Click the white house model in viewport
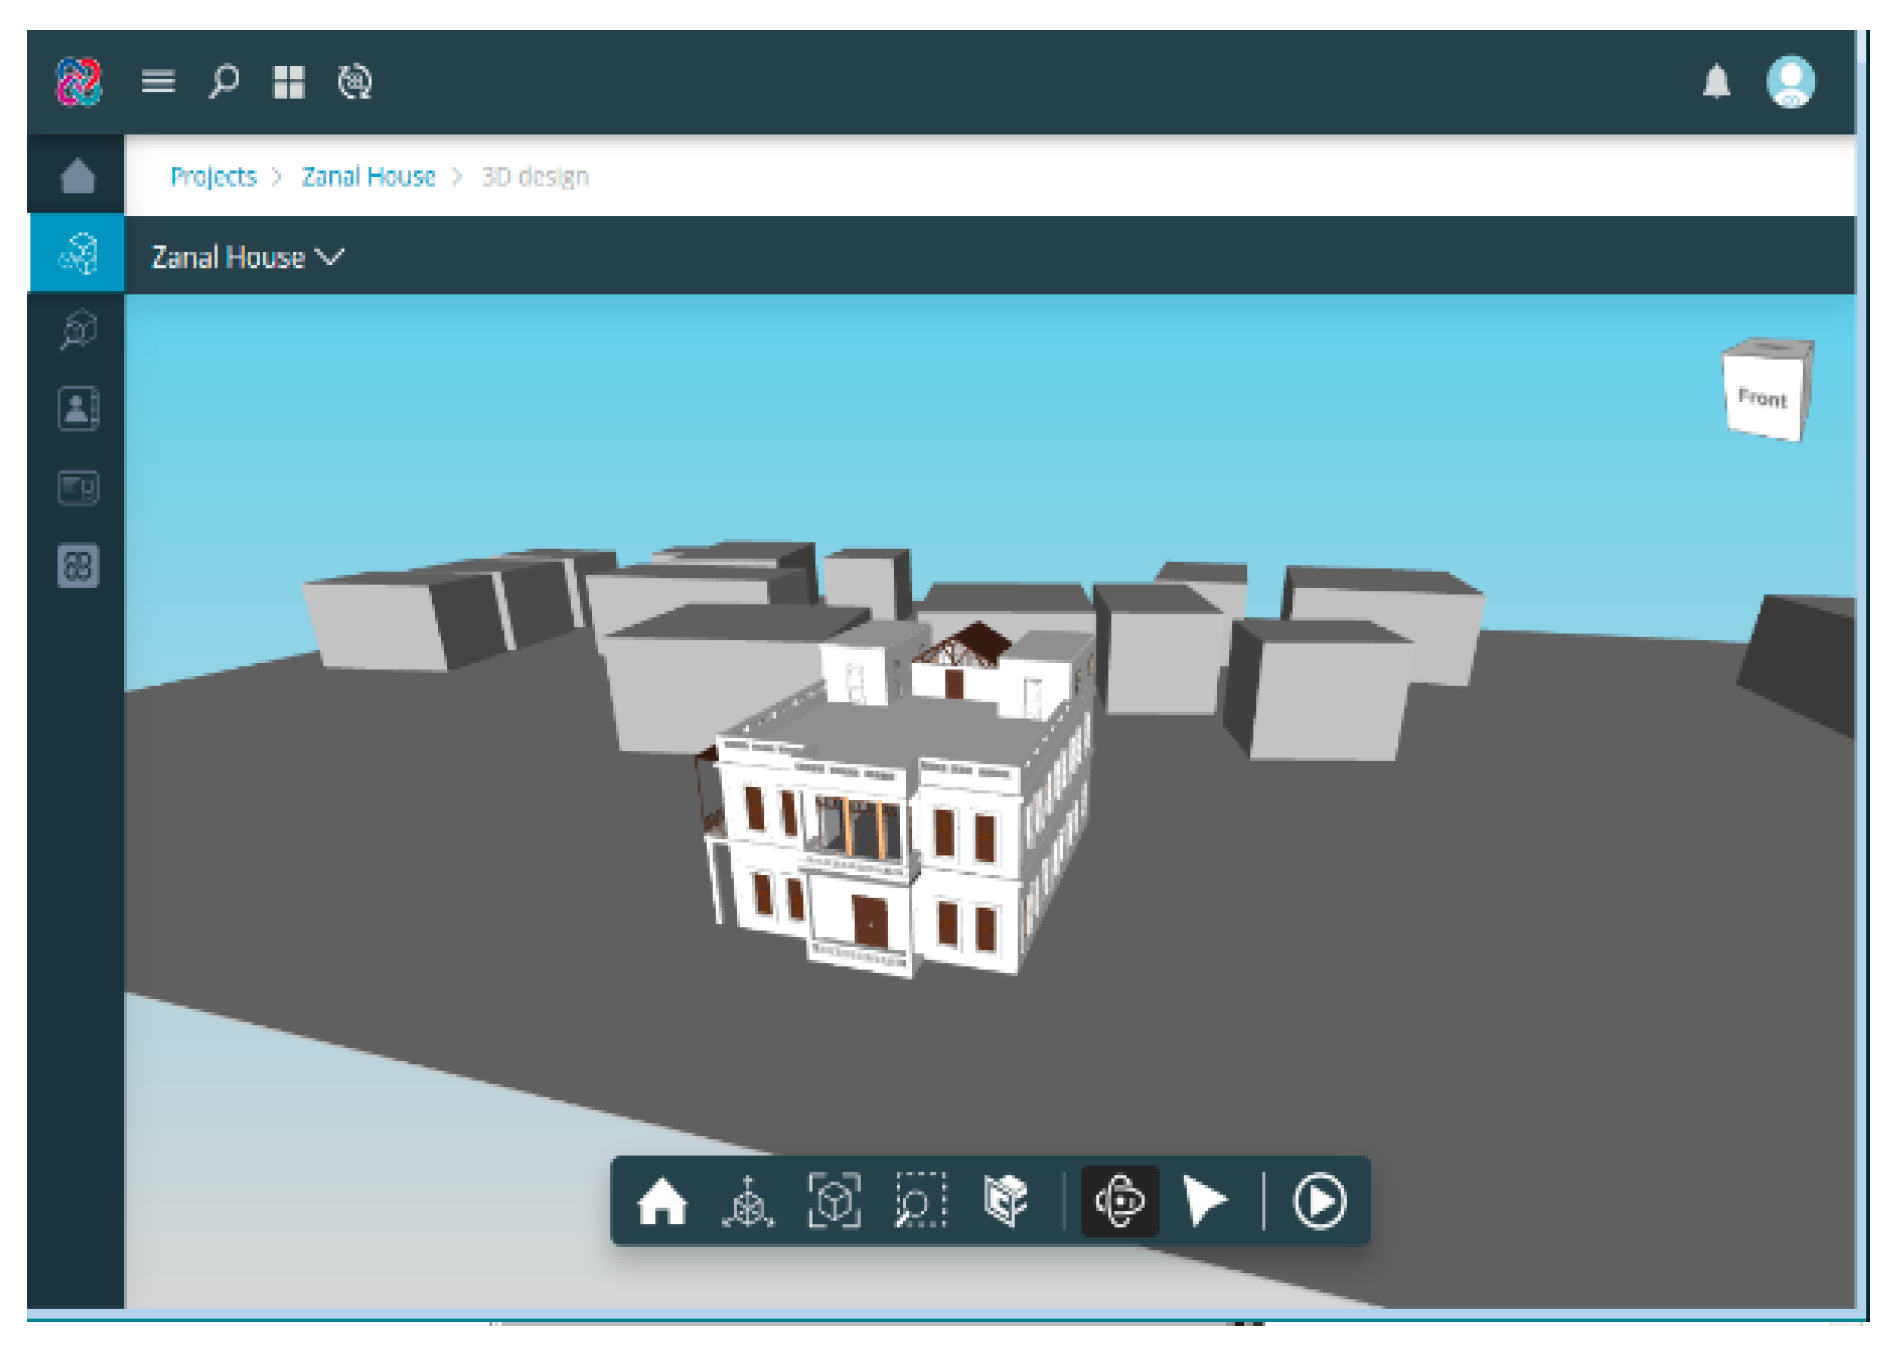Image resolution: width=1901 pixels, height=1350 pixels. click(895, 800)
